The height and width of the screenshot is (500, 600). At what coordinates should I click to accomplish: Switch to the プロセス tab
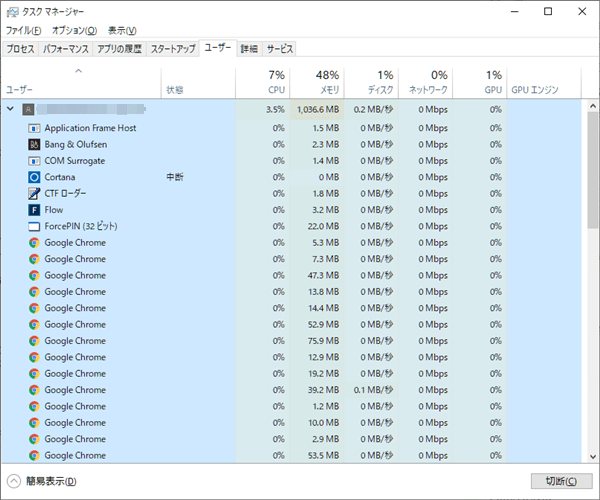(20, 49)
